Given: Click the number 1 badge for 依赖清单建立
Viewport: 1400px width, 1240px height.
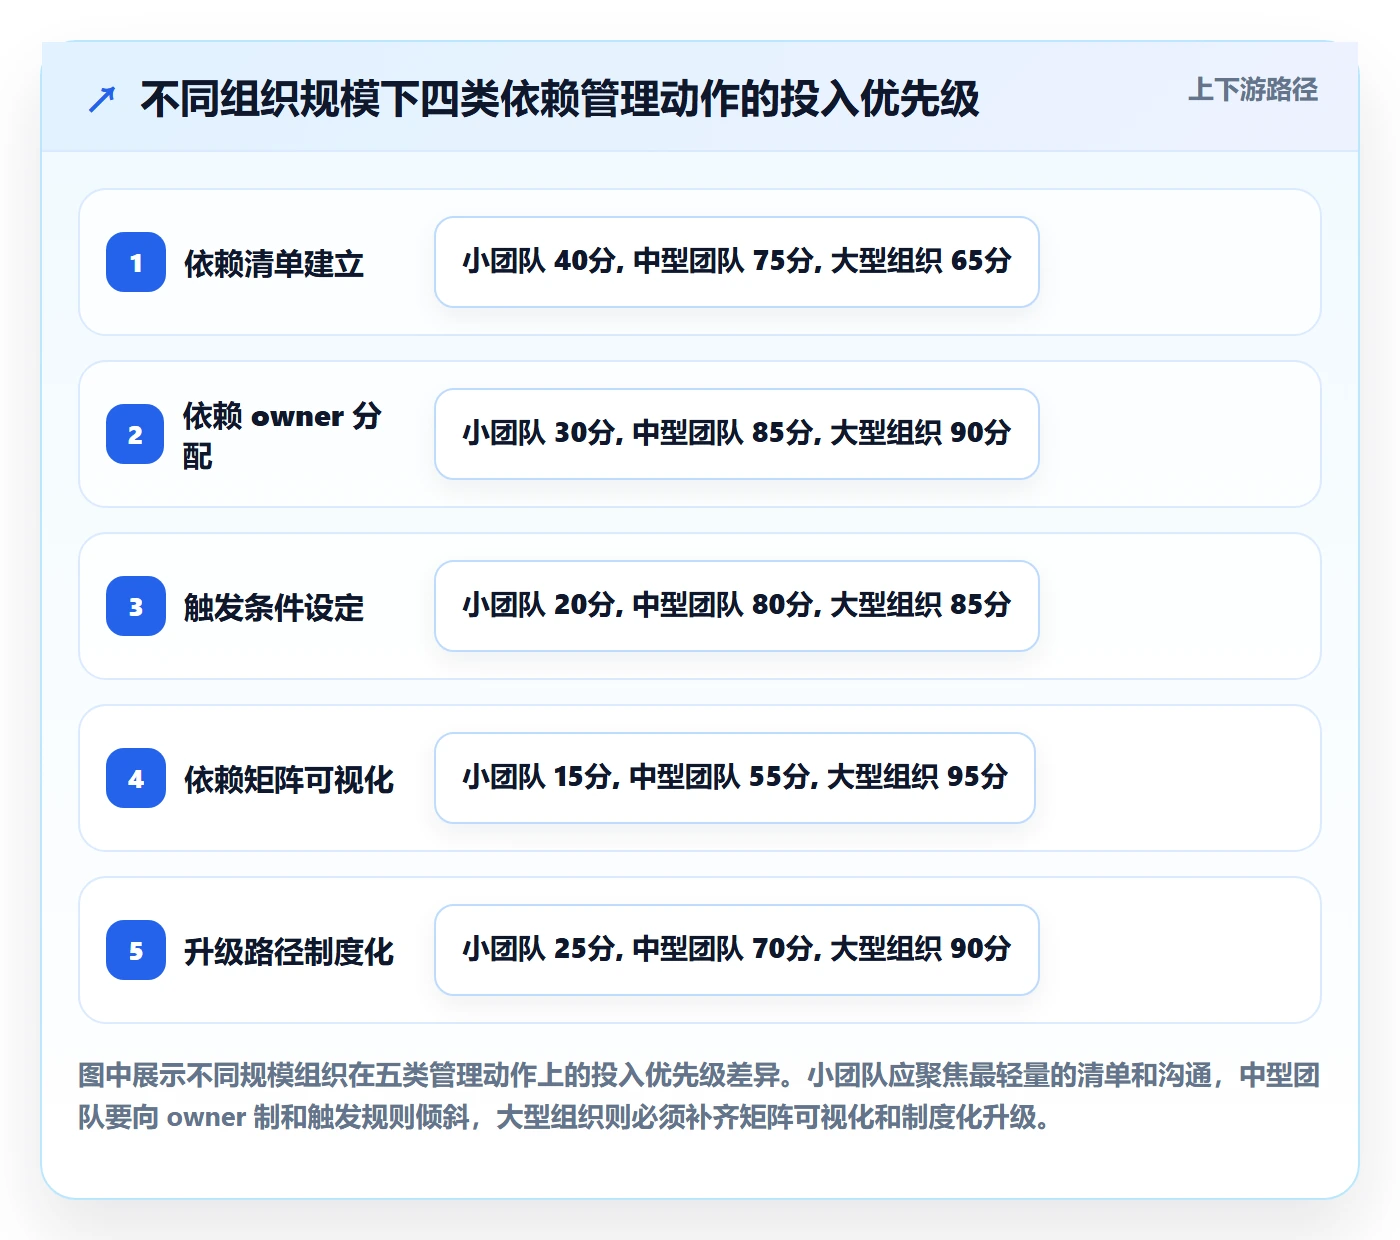Looking at the screenshot, I should point(136,262).
